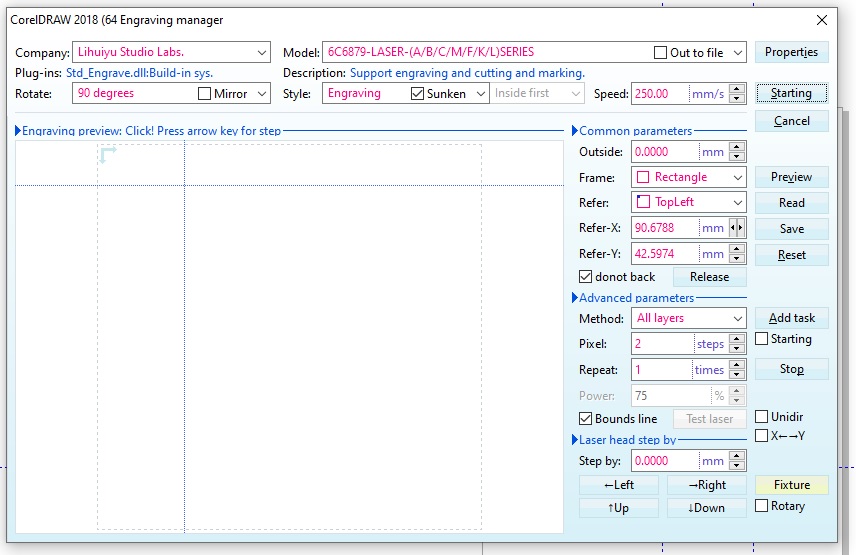This screenshot has height=555, width=856.
Task: Open the Model dropdown arrow
Action: [738, 52]
